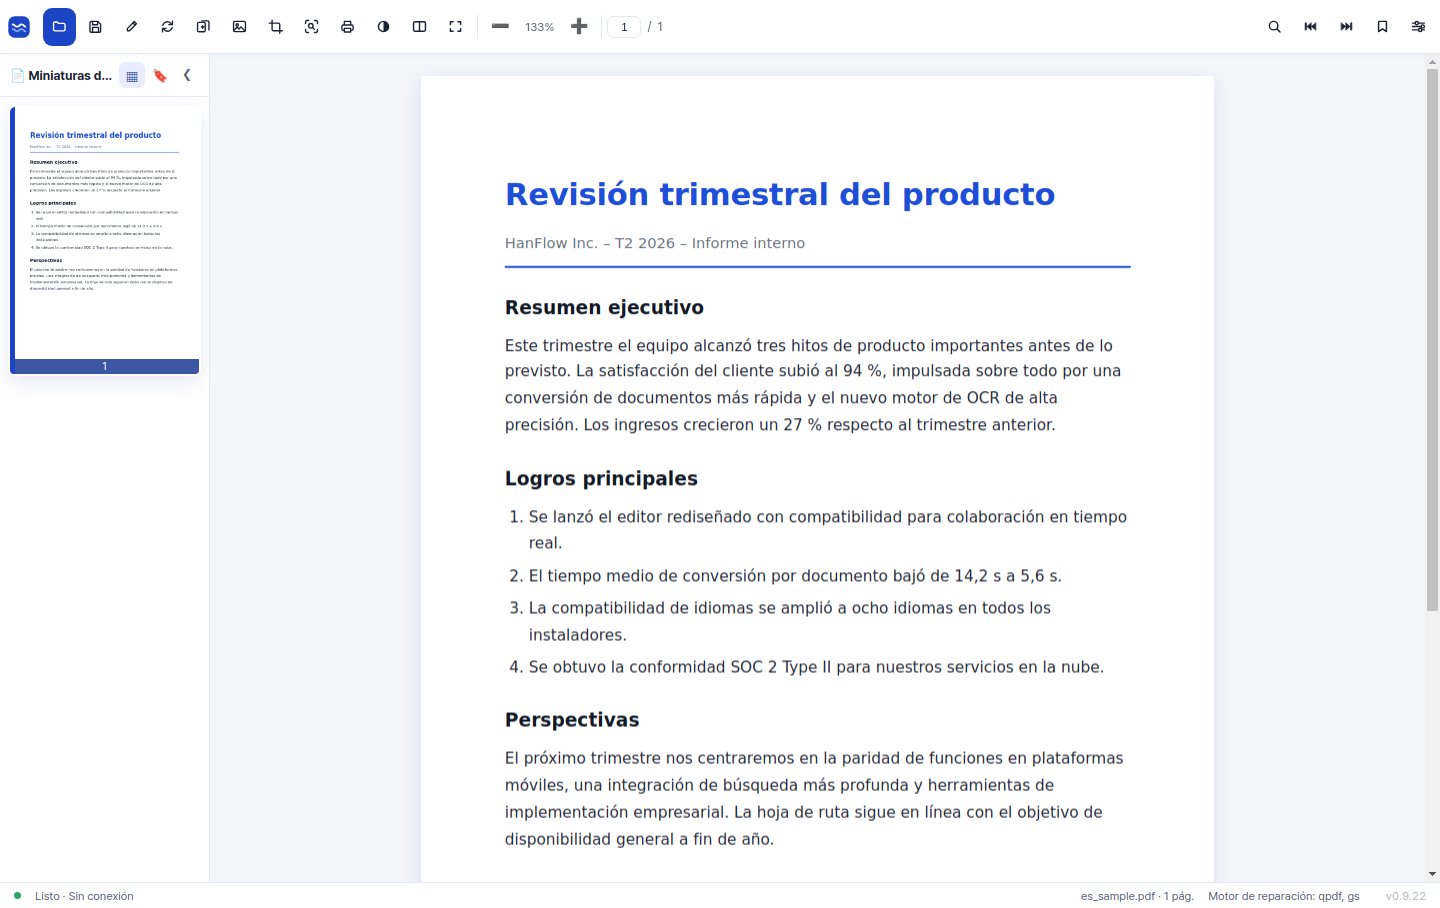
Task: Click the app logo with wave icon
Action: pyautogui.click(x=19, y=27)
